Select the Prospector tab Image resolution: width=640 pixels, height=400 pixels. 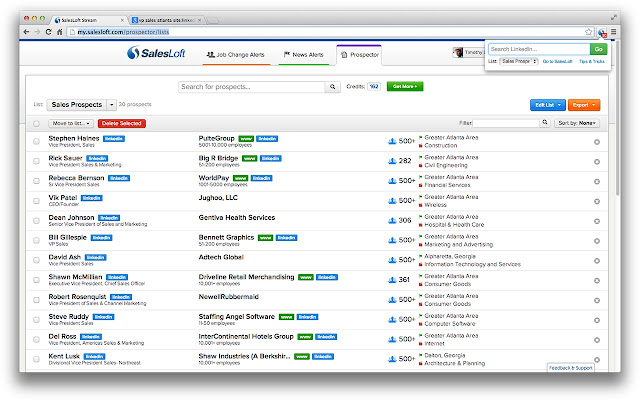[x=359, y=55]
